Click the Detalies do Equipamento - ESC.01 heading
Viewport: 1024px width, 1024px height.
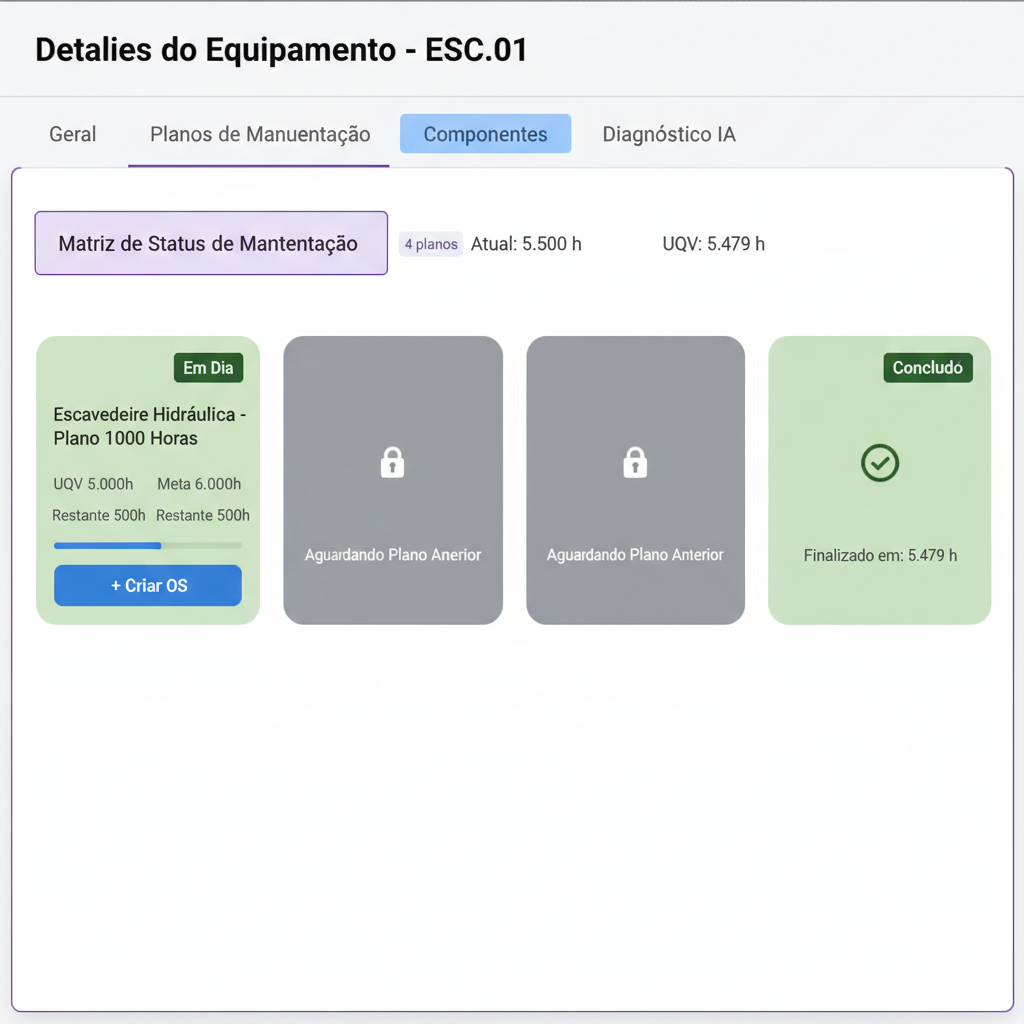[x=281, y=50]
